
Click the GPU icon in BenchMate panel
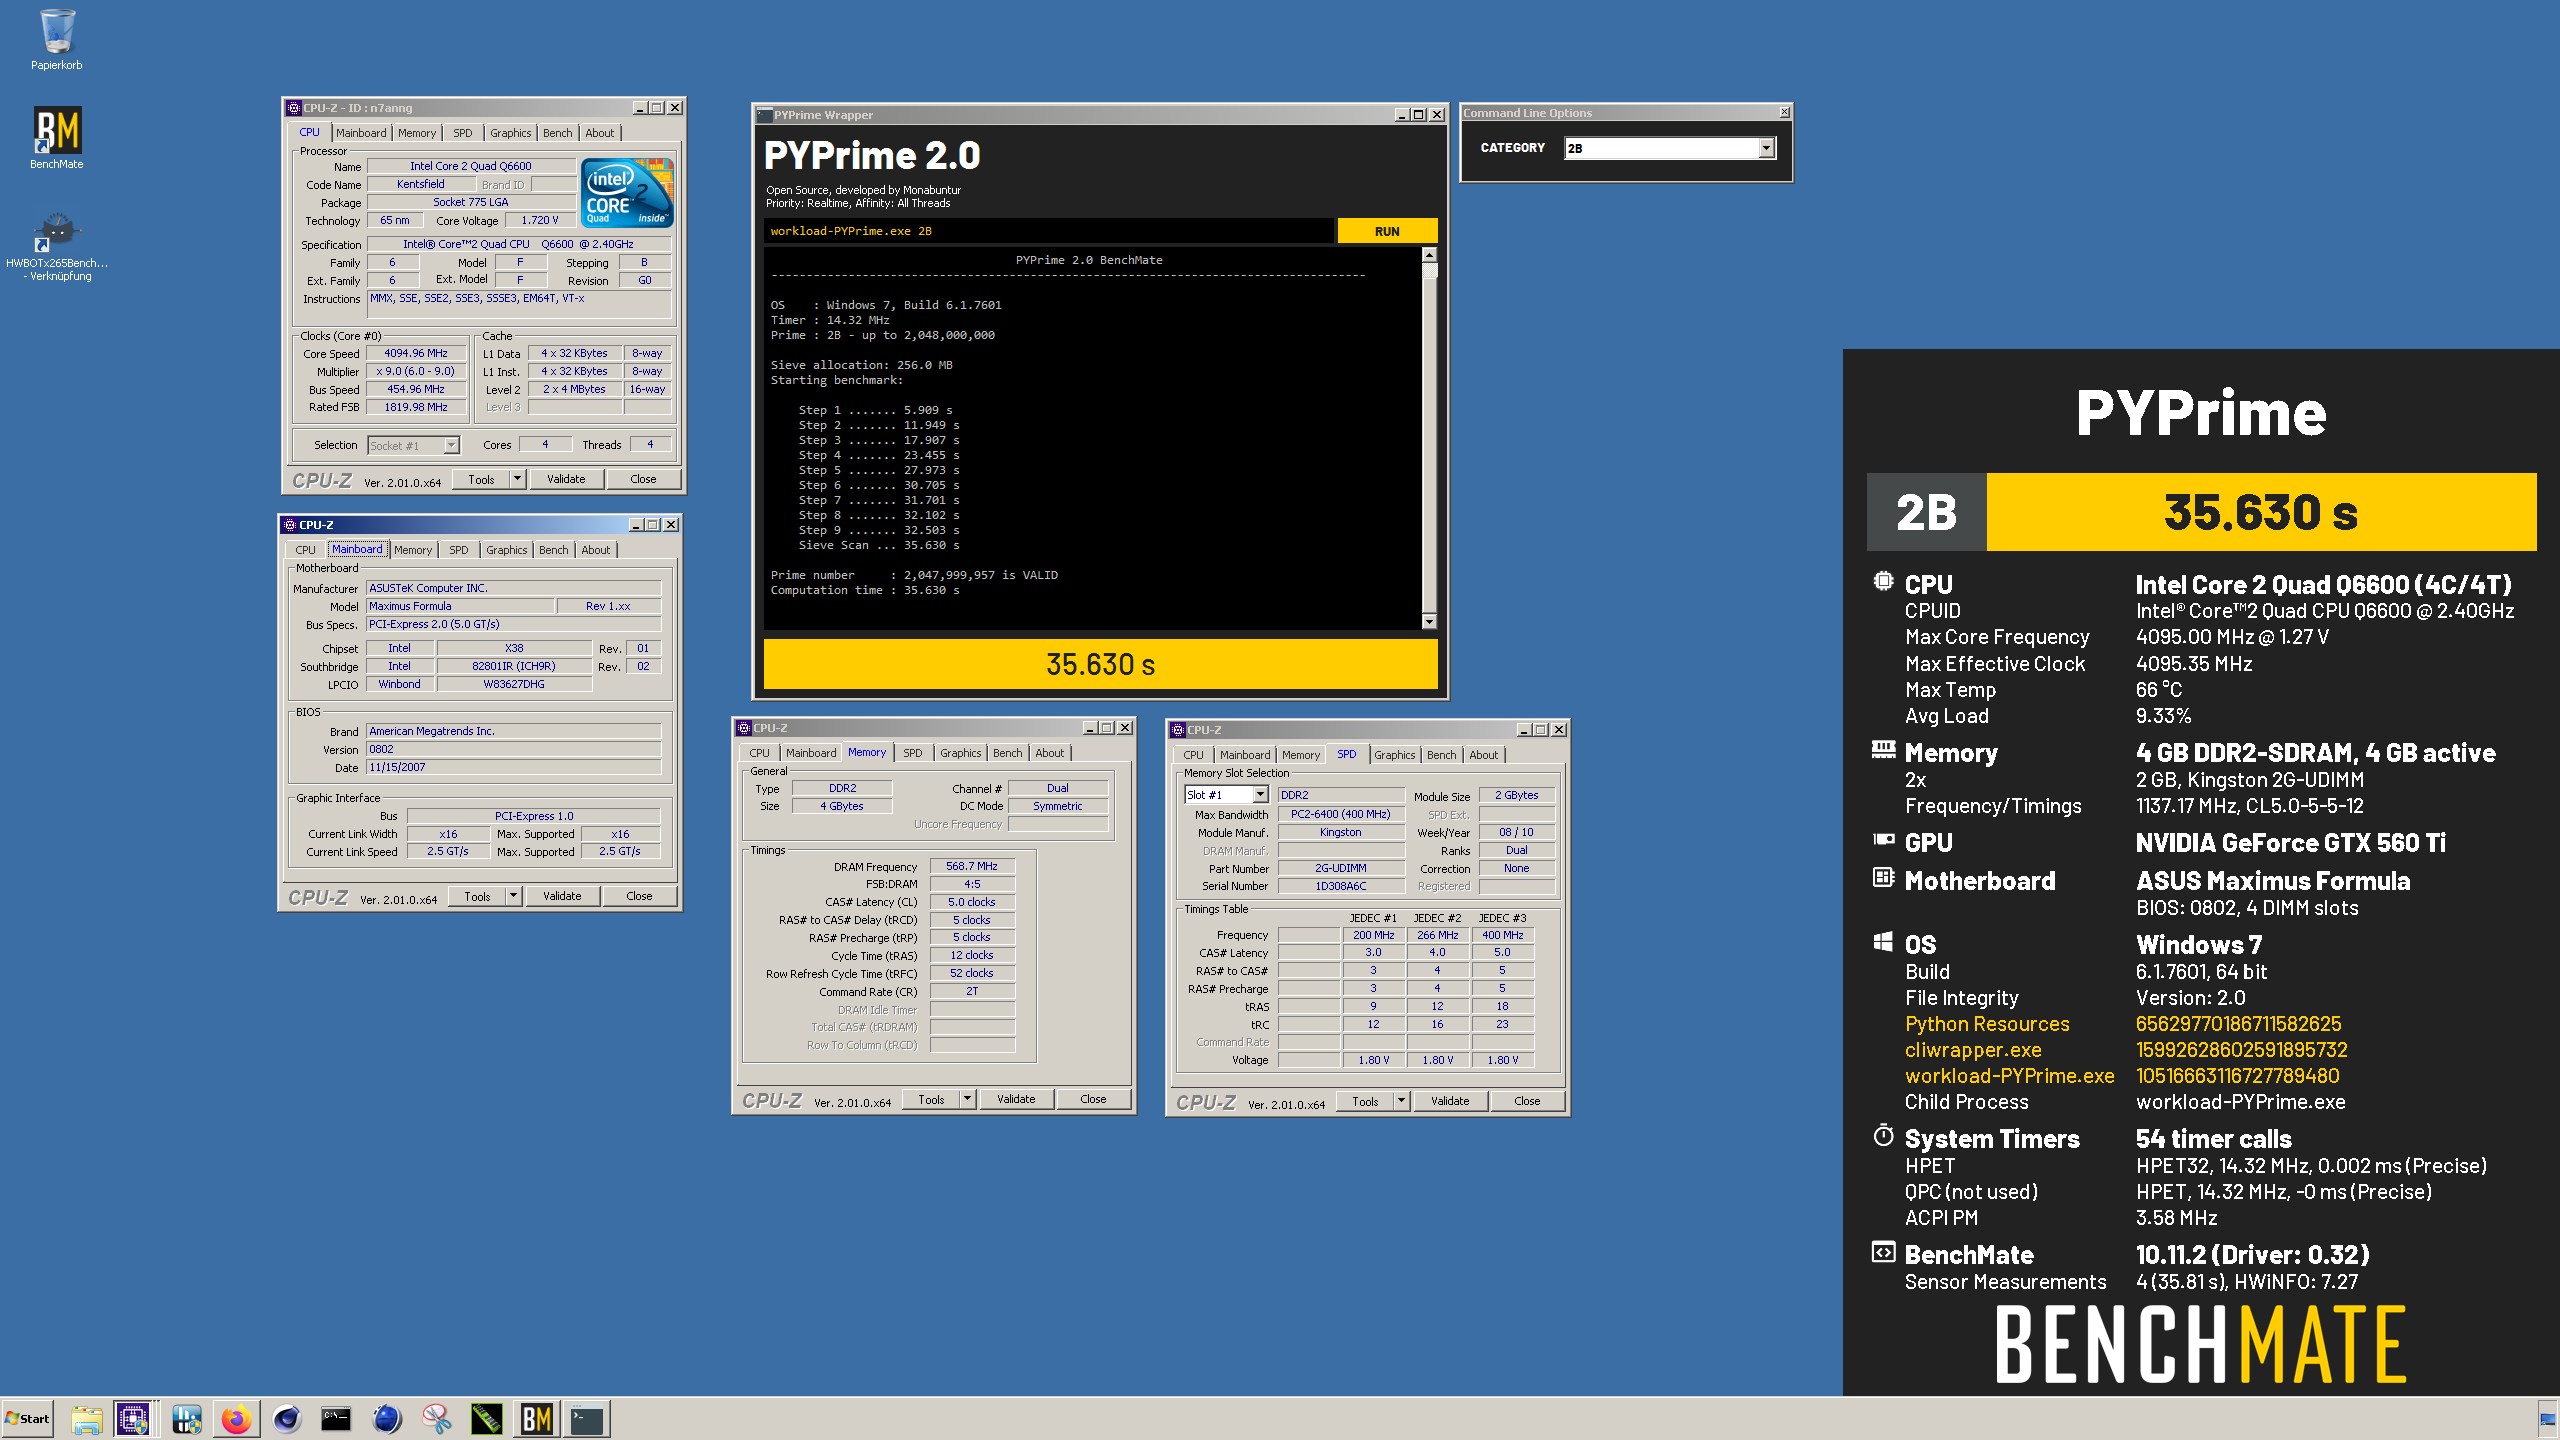click(x=1883, y=840)
